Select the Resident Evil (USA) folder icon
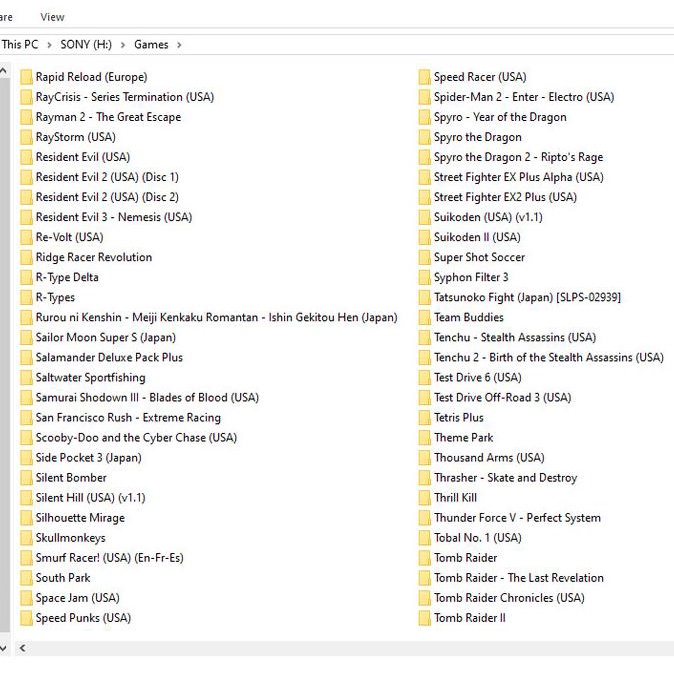The height and width of the screenshot is (674, 674). click(26, 157)
